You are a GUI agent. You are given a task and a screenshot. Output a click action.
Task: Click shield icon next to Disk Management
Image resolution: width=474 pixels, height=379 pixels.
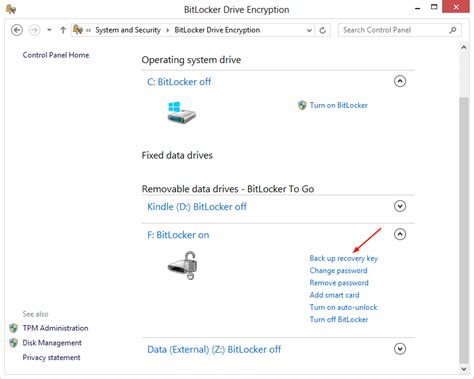tap(13, 343)
